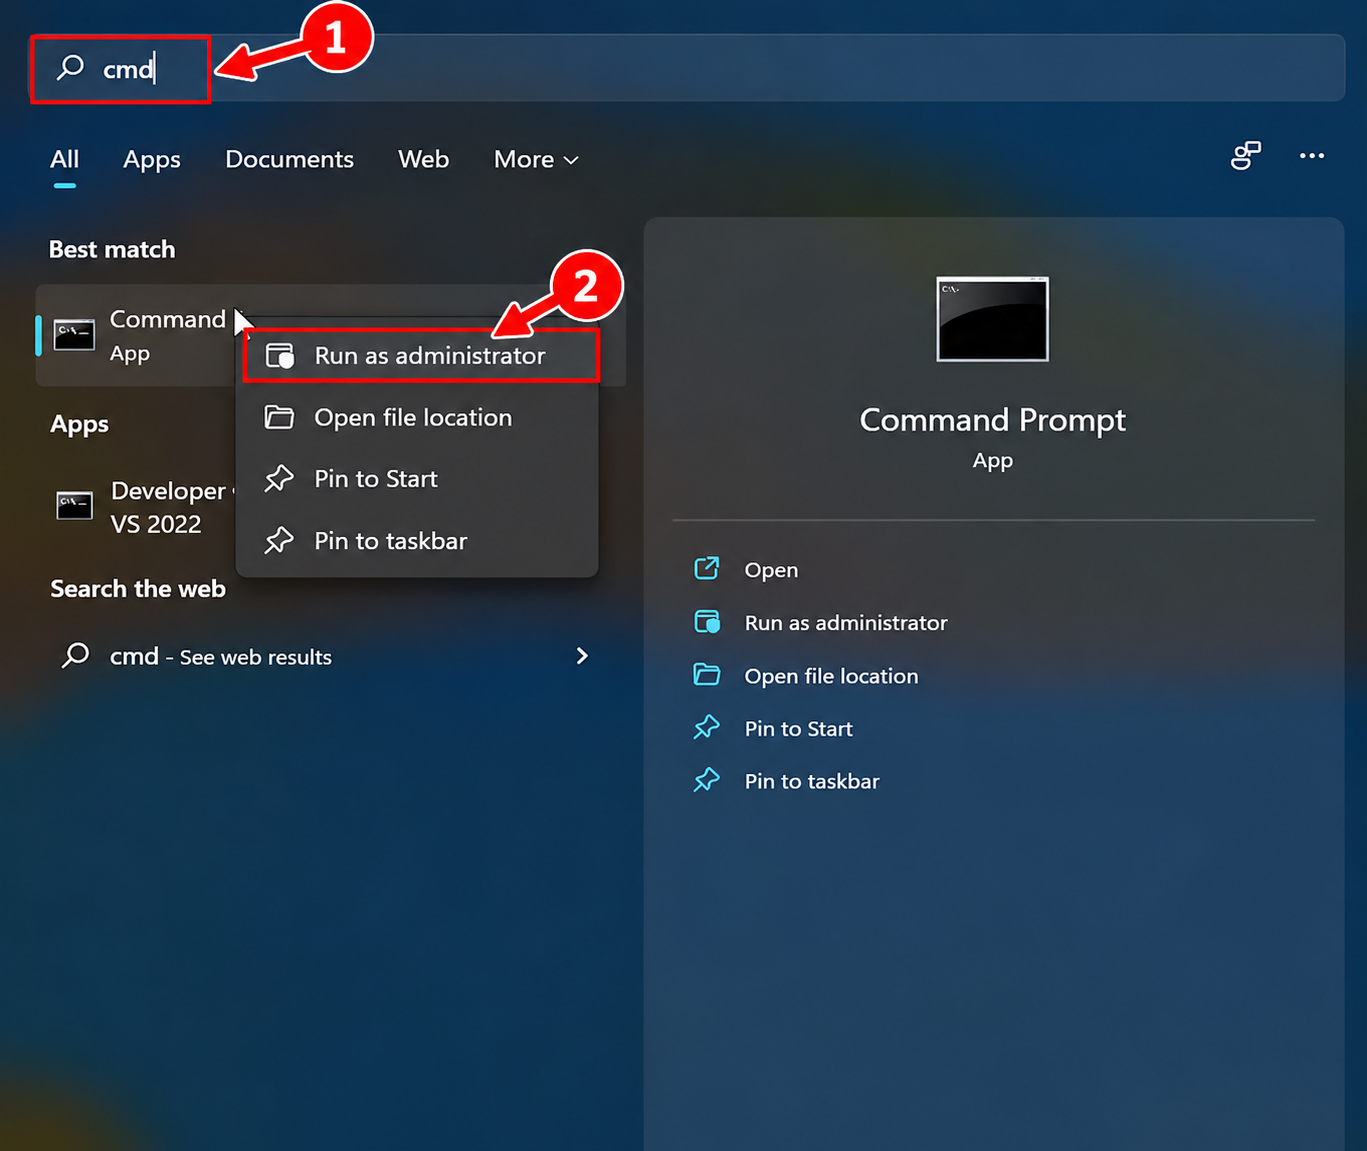Expand the More filter dropdown
Viewport: 1367px width, 1151px height.
click(536, 160)
